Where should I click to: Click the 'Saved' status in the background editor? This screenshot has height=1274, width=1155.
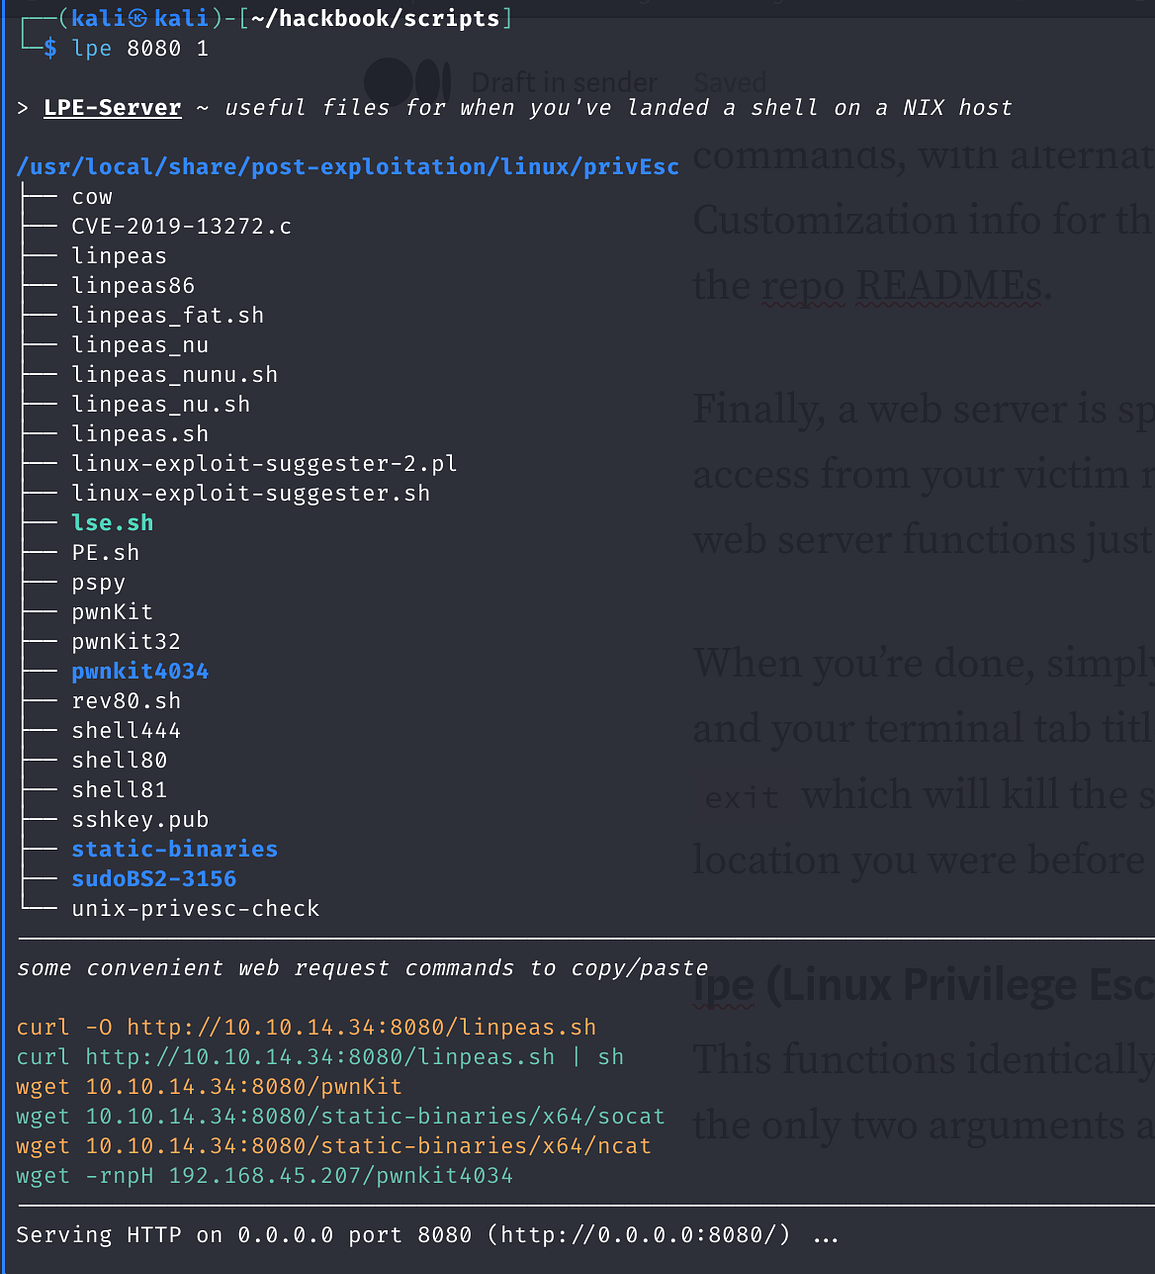tap(730, 82)
